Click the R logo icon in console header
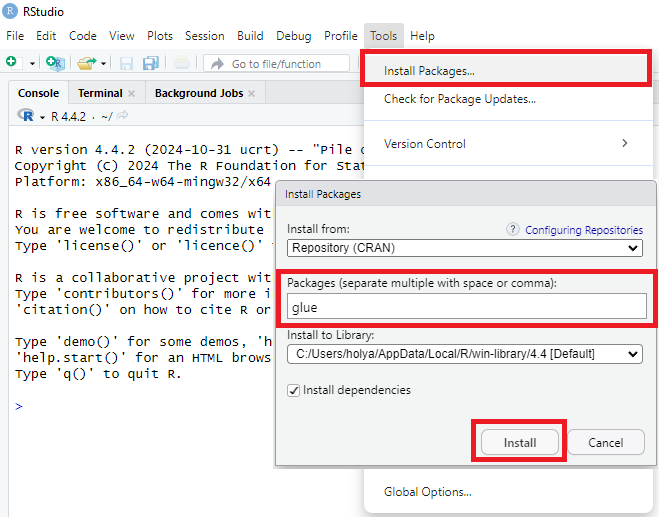Viewport: 659px width, 517px height. pos(27,116)
